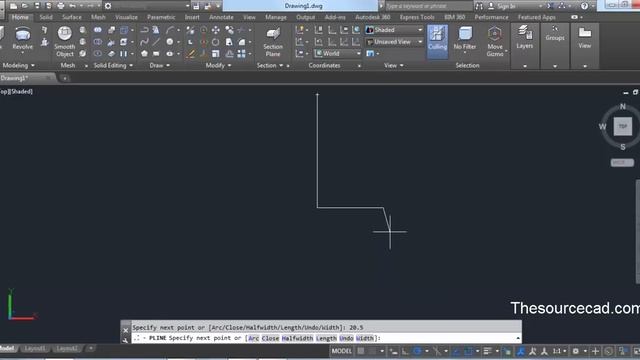Viewport: 640px width, 360px height.
Task: Switch to the Layout1 tab
Action: tap(35, 349)
